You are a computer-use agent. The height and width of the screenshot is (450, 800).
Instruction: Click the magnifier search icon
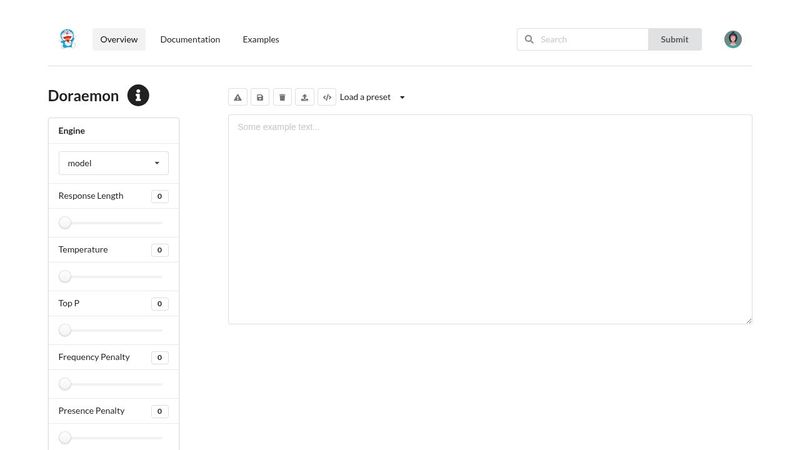pyautogui.click(x=529, y=39)
